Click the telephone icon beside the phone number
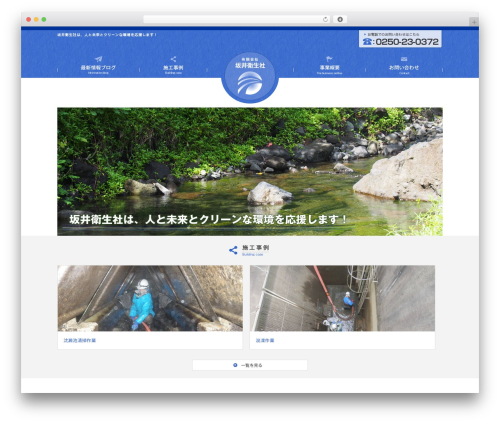The image size is (500, 423). click(x=367, y=42)
